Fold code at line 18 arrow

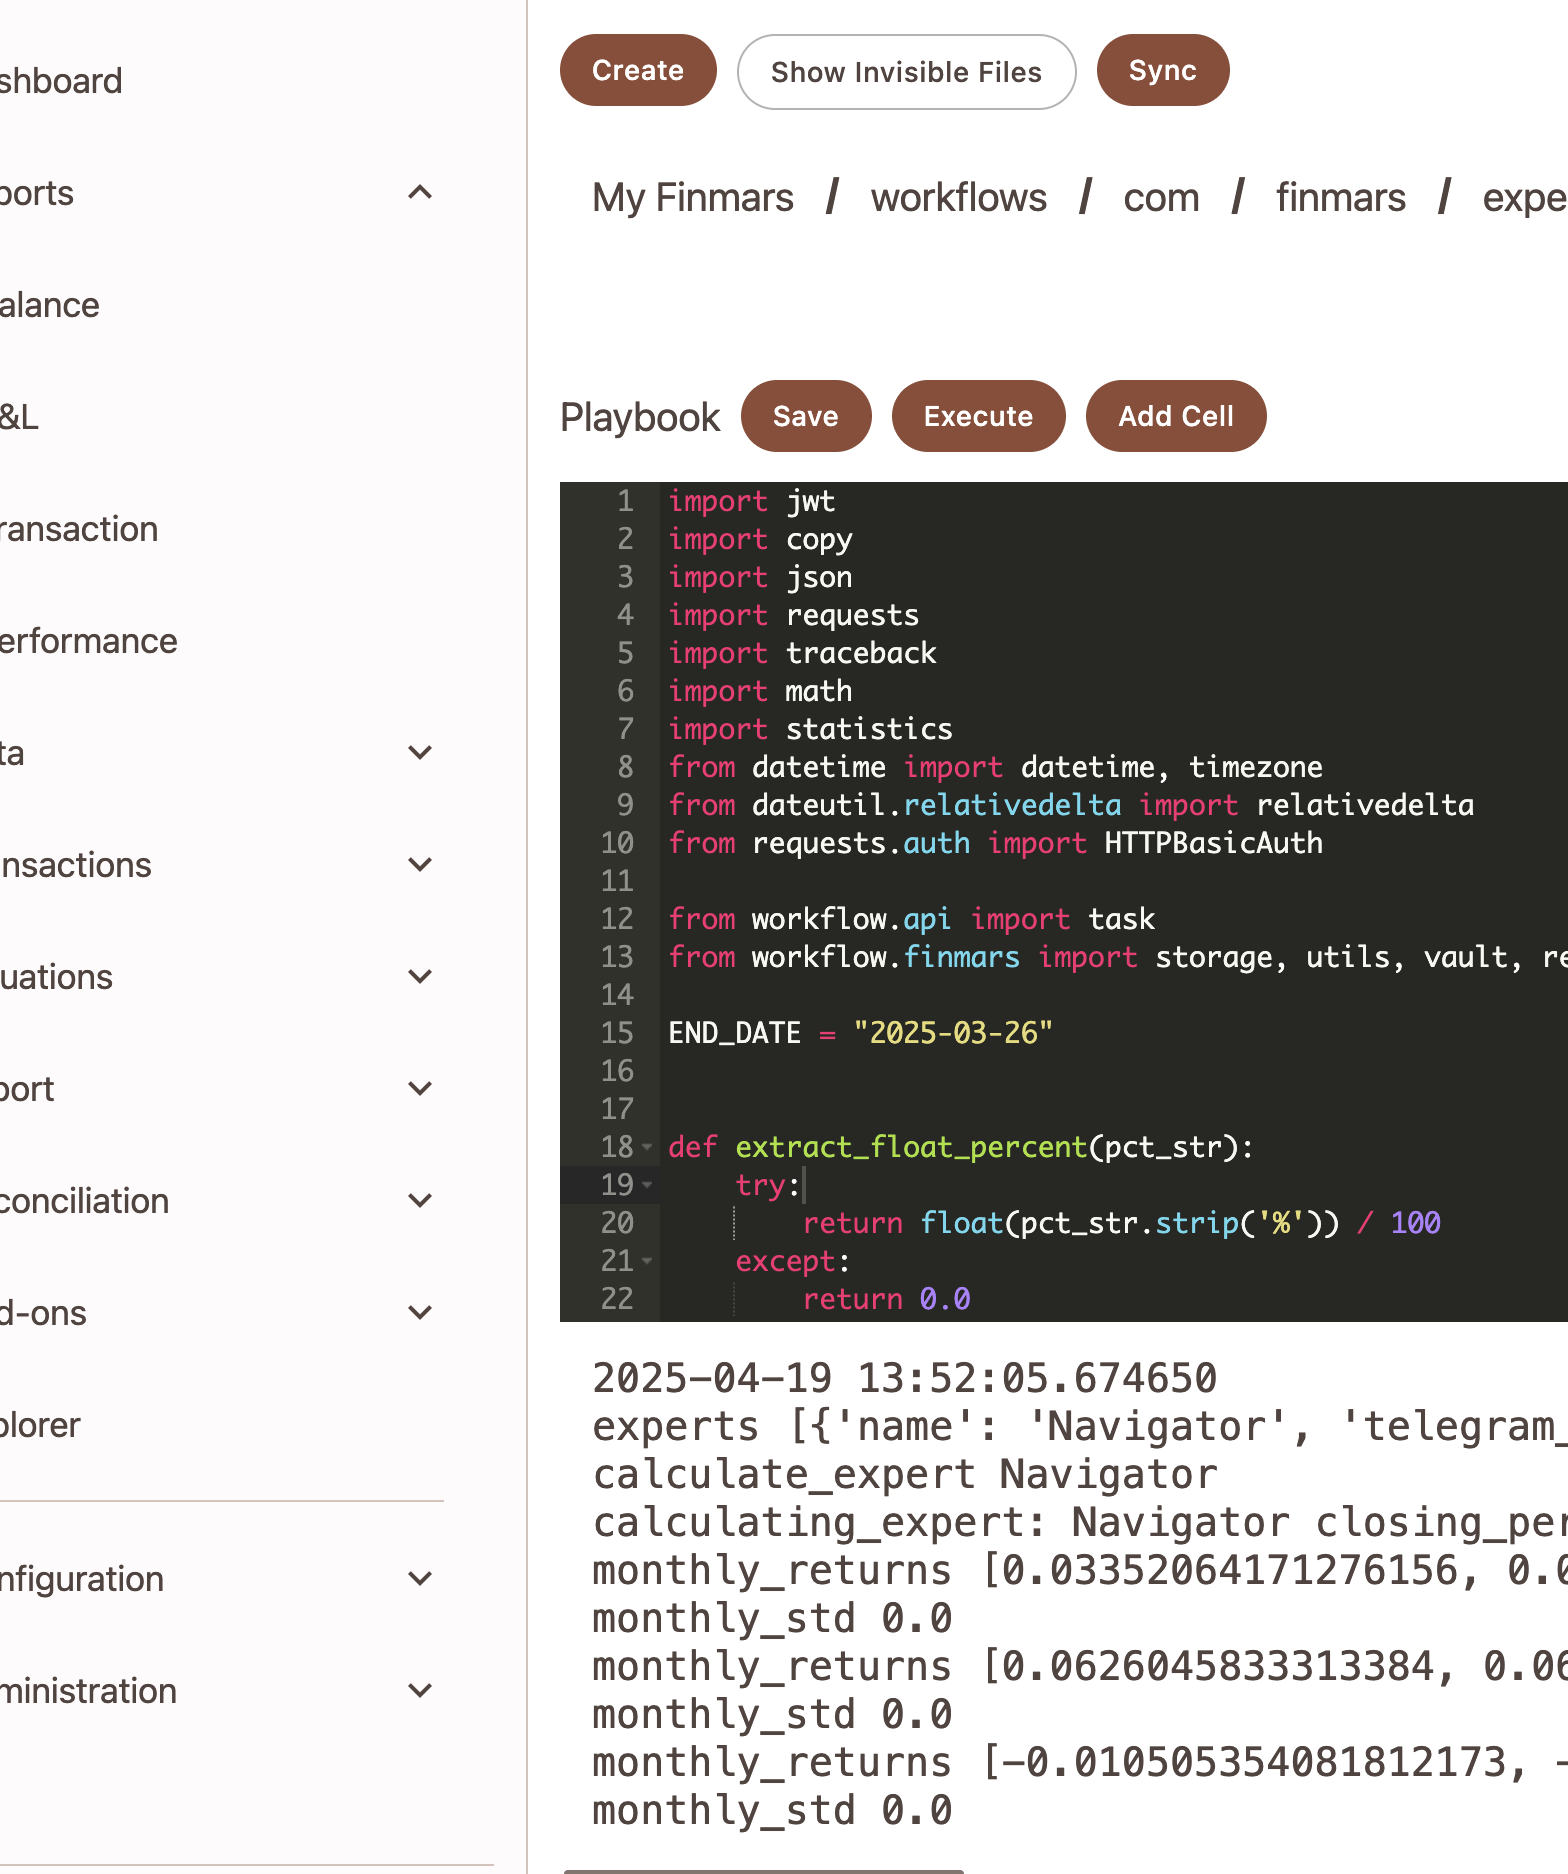tap(647, 1147)
